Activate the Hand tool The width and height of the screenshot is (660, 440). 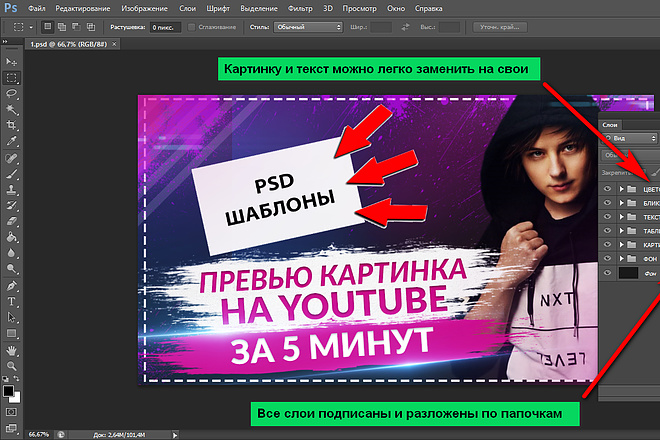(x=11, y=350)
